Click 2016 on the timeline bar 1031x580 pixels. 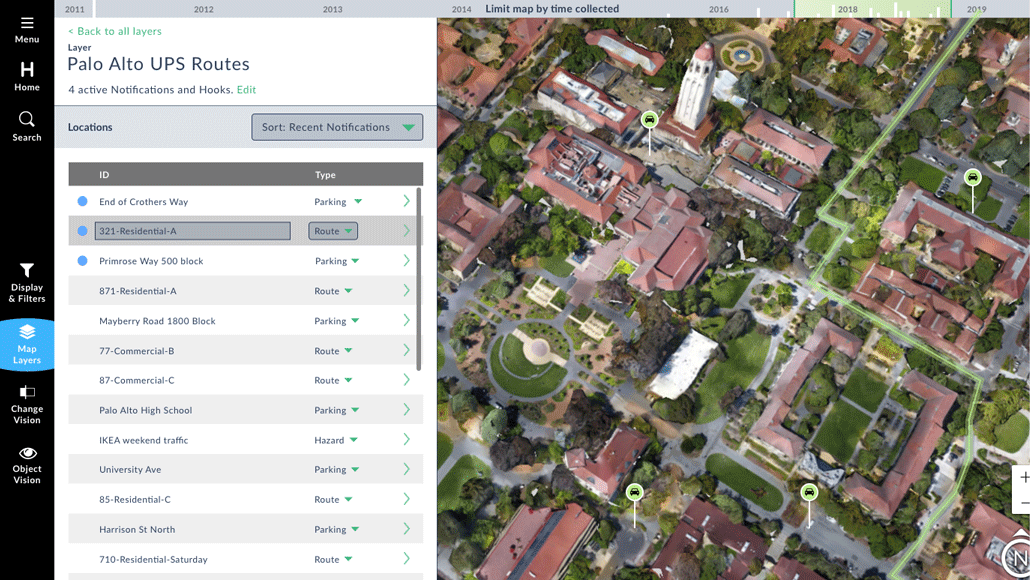(718, 9)
